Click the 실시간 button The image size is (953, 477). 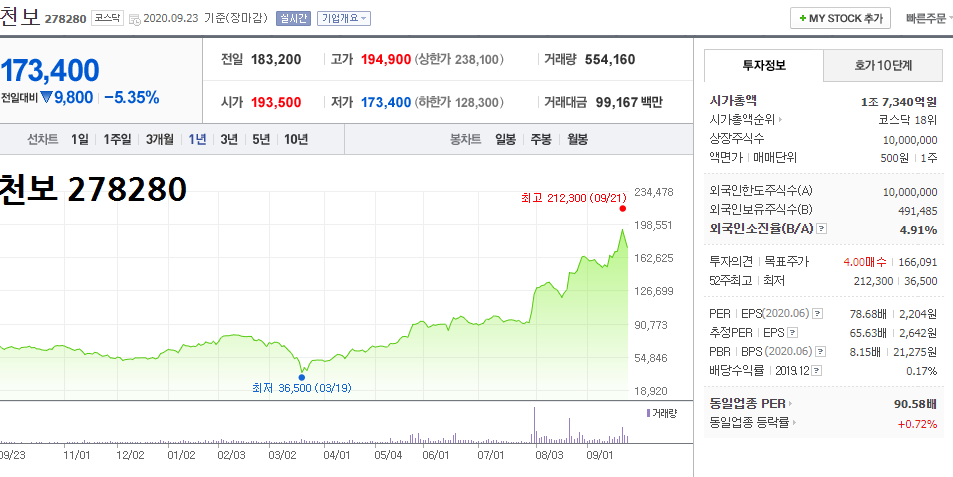tap(294, 18)
